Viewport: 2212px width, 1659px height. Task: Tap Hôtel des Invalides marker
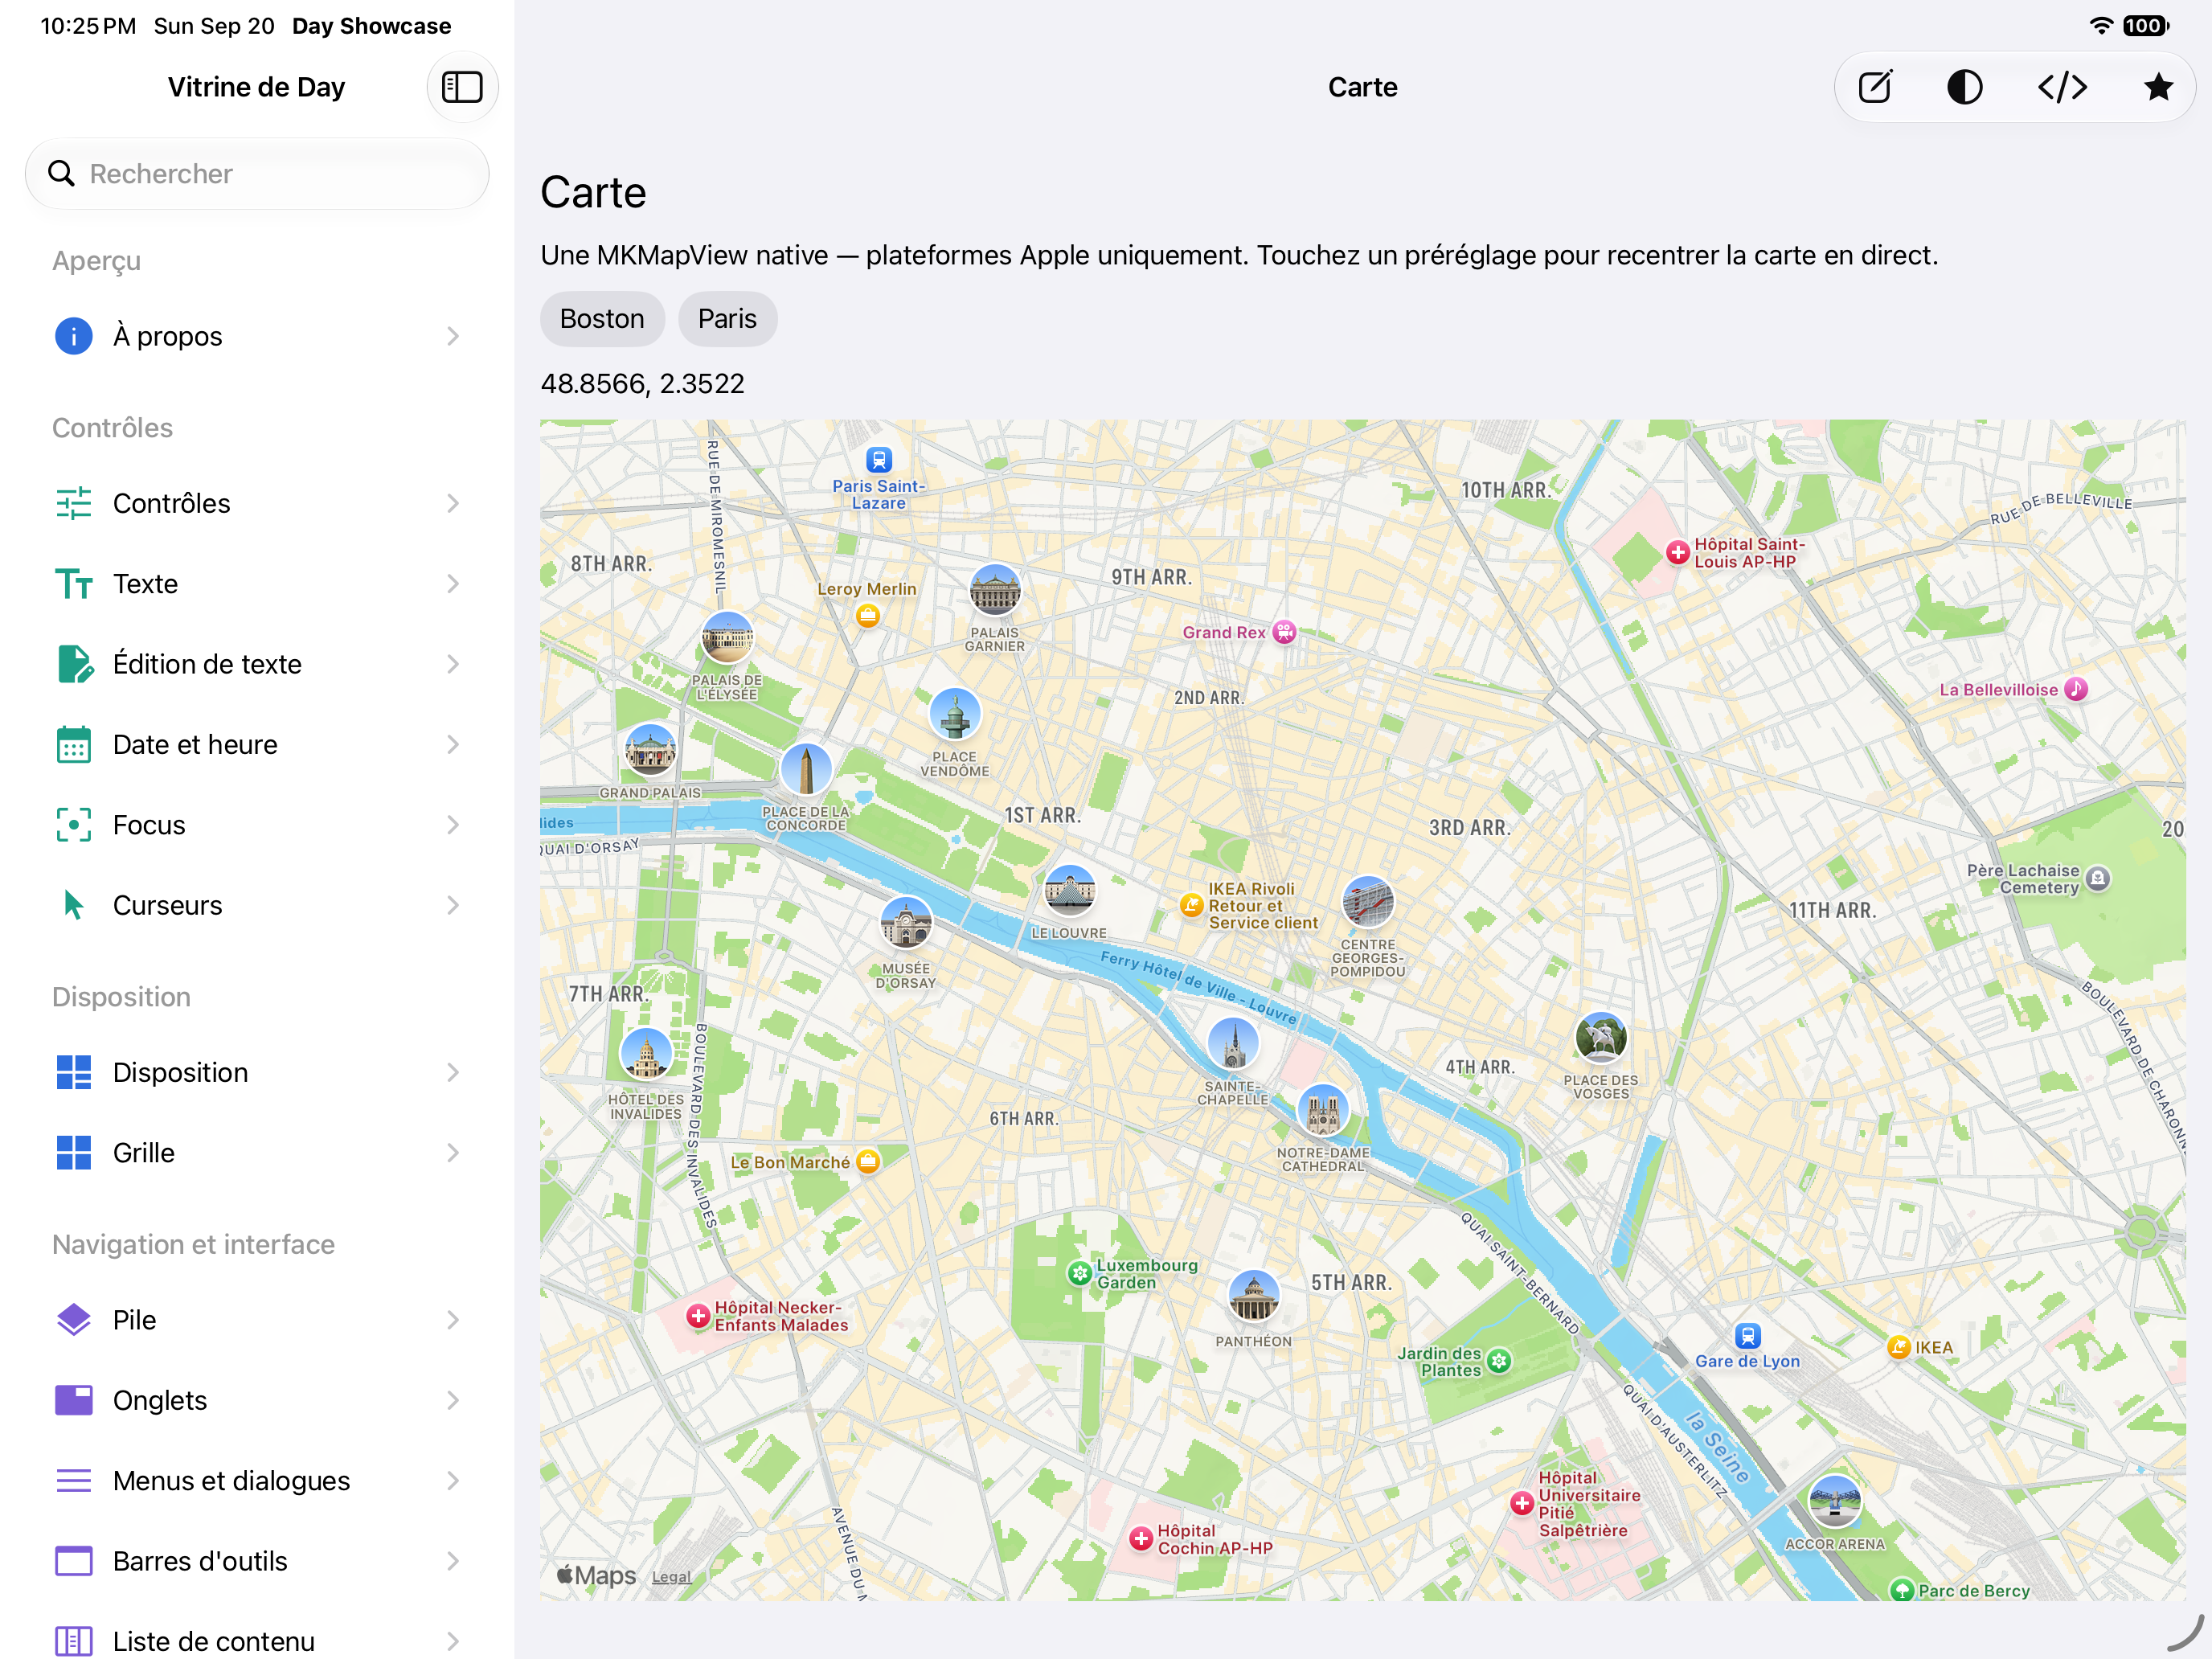coord(646,1054)
